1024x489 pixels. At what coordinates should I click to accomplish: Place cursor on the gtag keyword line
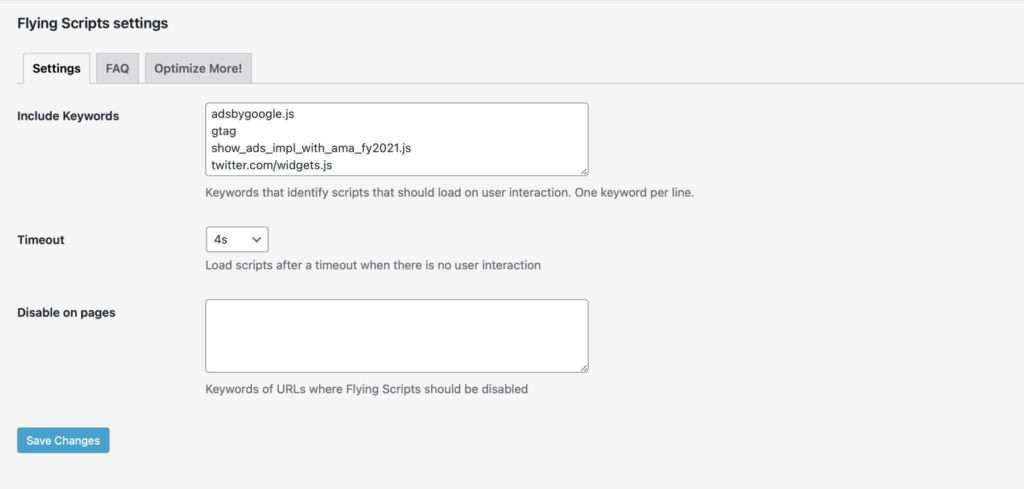pyautogui.click(x=222, y=131)
